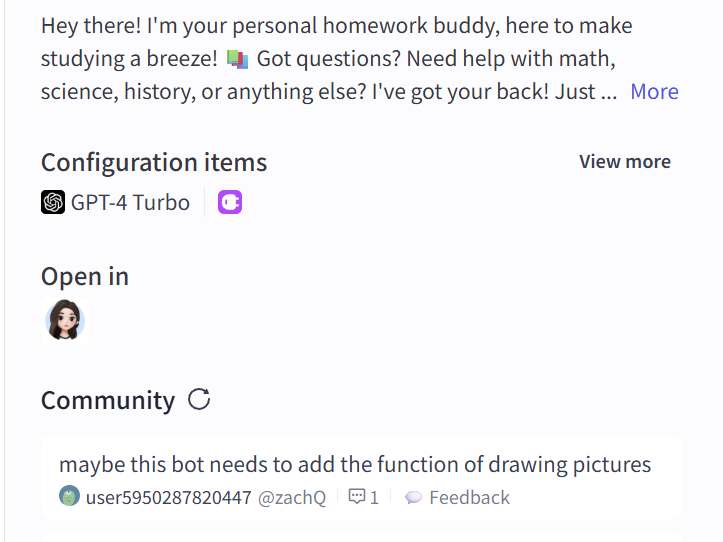Click the green user avatar icon
This screenshot has width=723, height=542.
pyautogui.click(x=69, y=496)
